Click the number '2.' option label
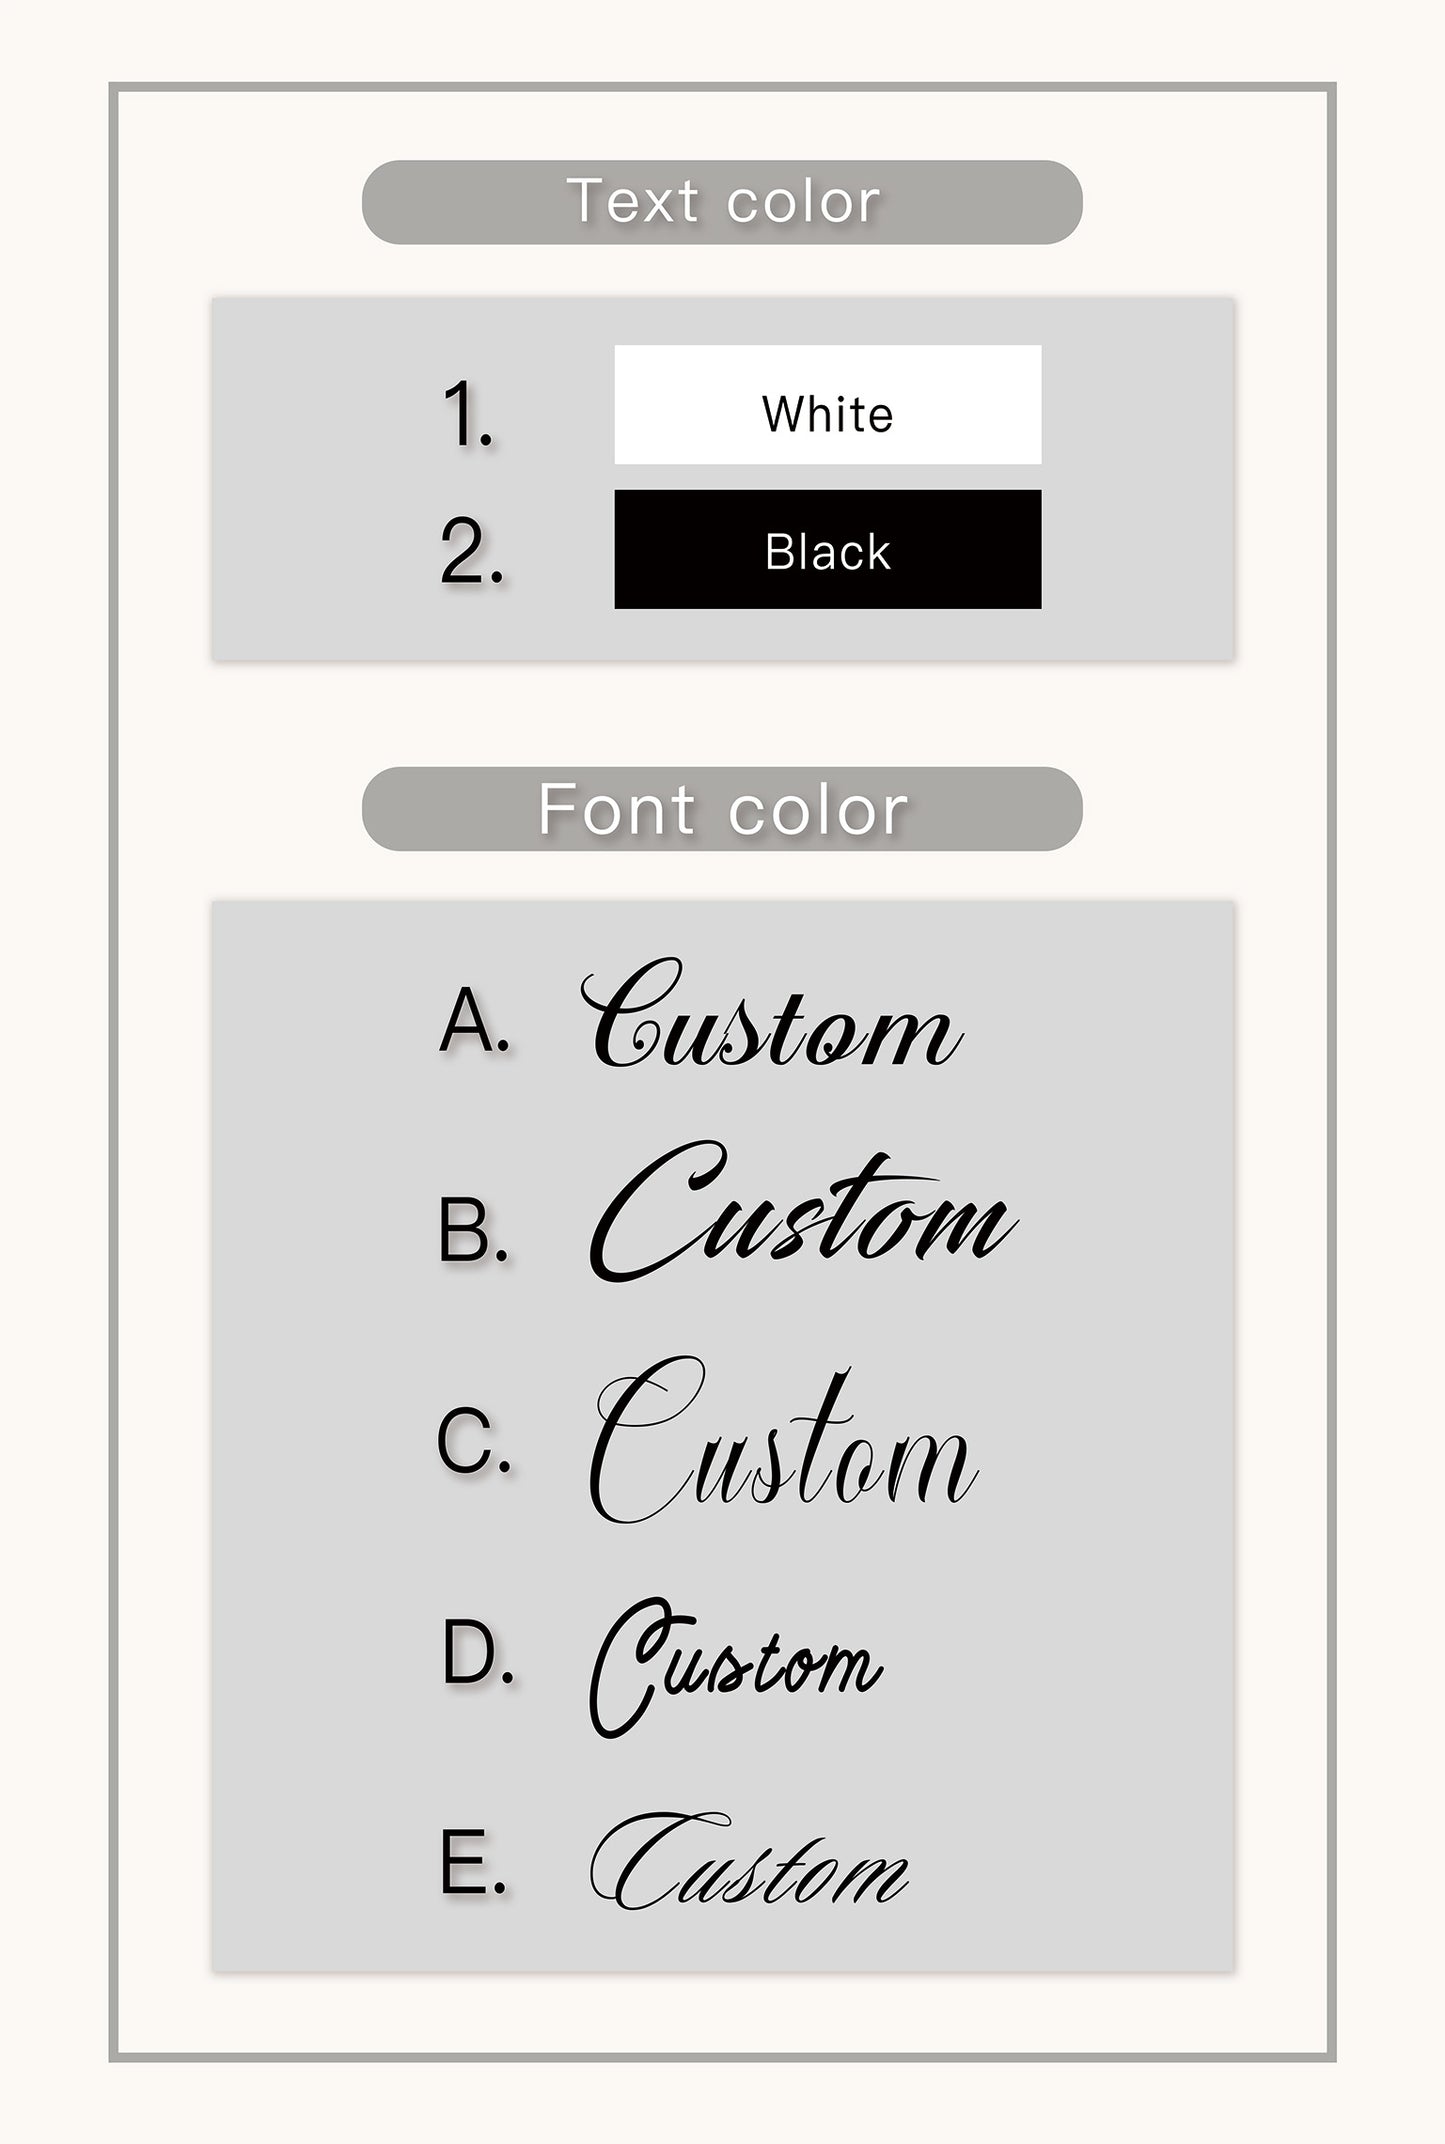The height and width of the screenshot is (2144, 1445). coord(471,551)
